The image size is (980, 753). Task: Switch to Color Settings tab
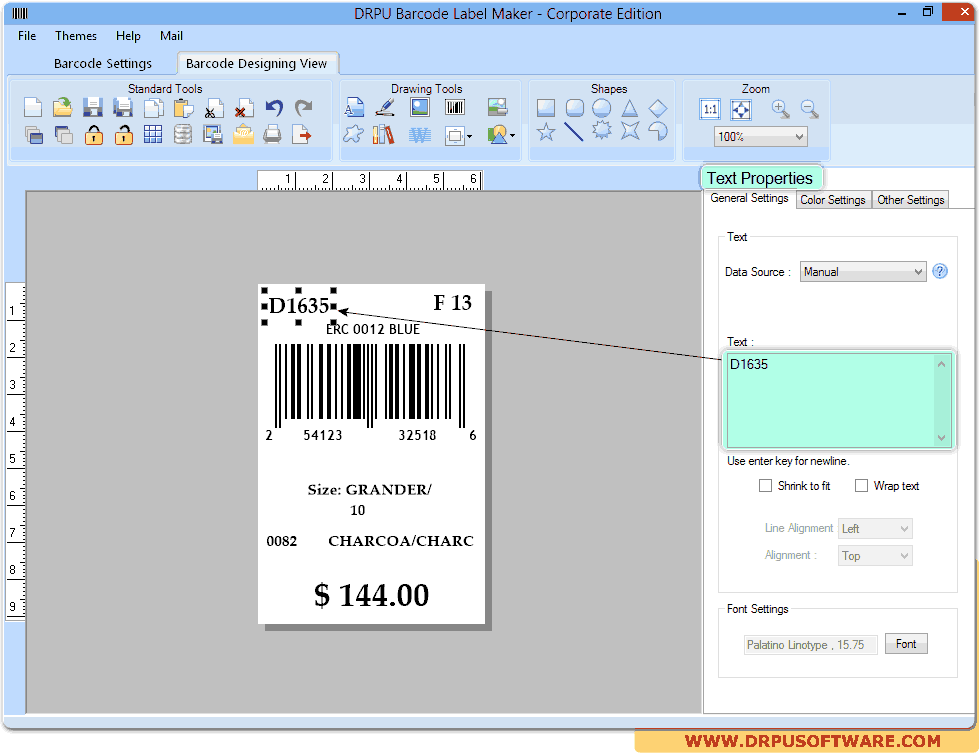[832, 200]
